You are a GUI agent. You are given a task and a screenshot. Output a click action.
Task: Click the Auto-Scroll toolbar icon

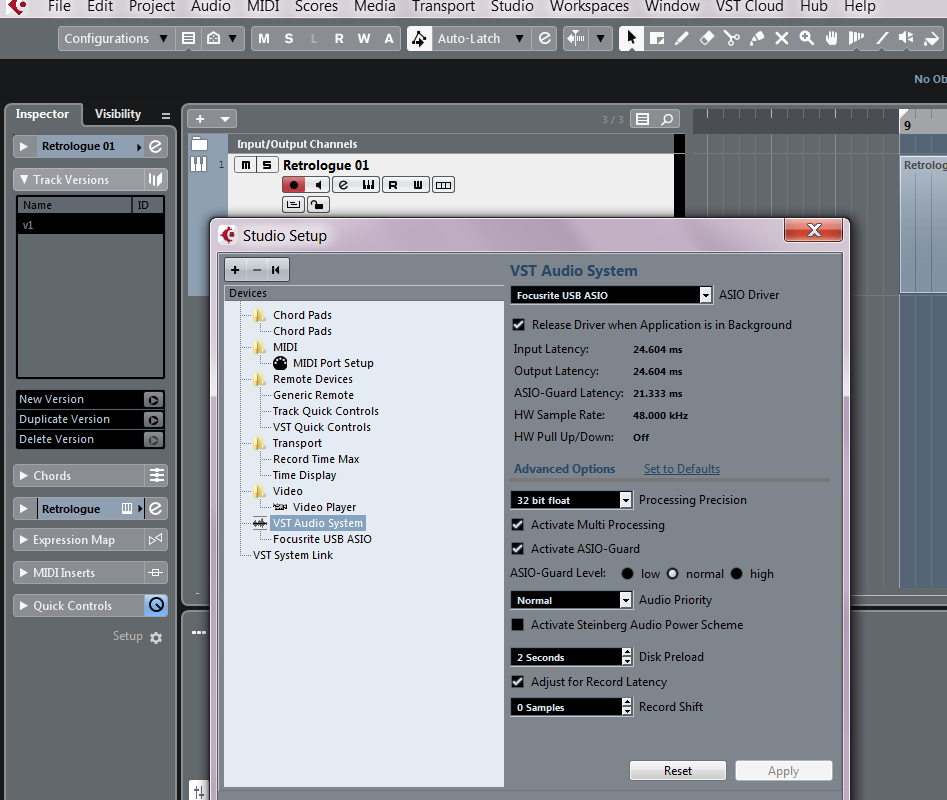click(x=576, y=39)
